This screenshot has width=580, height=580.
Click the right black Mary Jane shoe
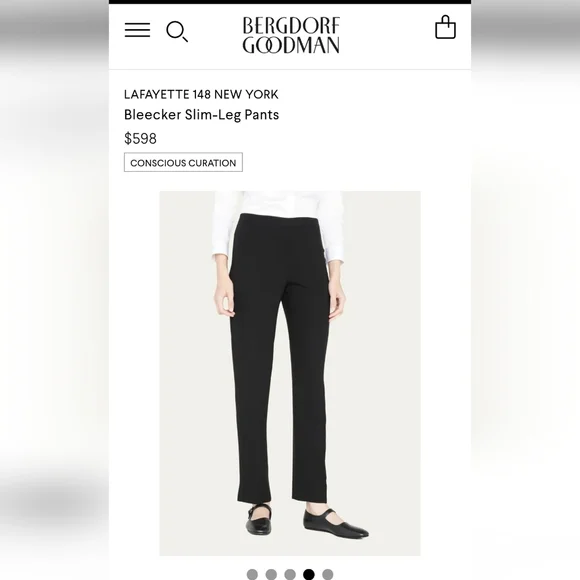[x=335, y=523]
